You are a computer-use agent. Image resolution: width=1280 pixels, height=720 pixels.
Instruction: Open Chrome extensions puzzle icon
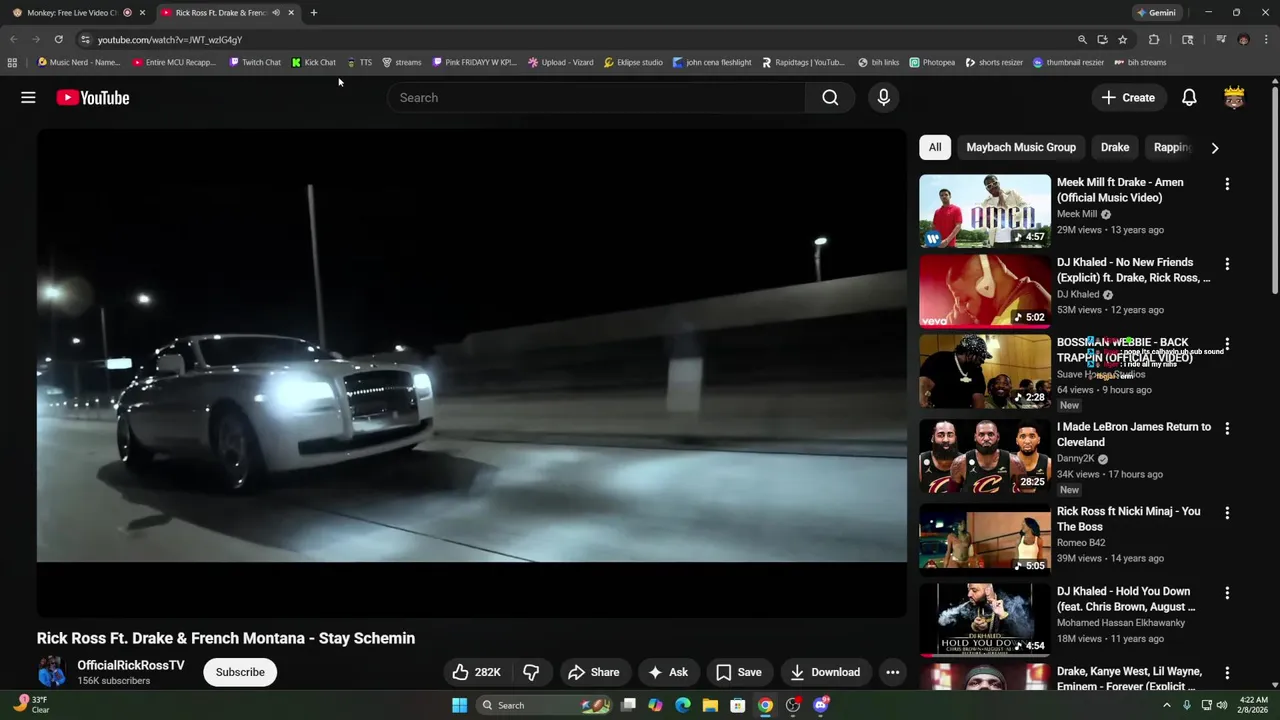pyautogui.click(x=1154, y=40)
